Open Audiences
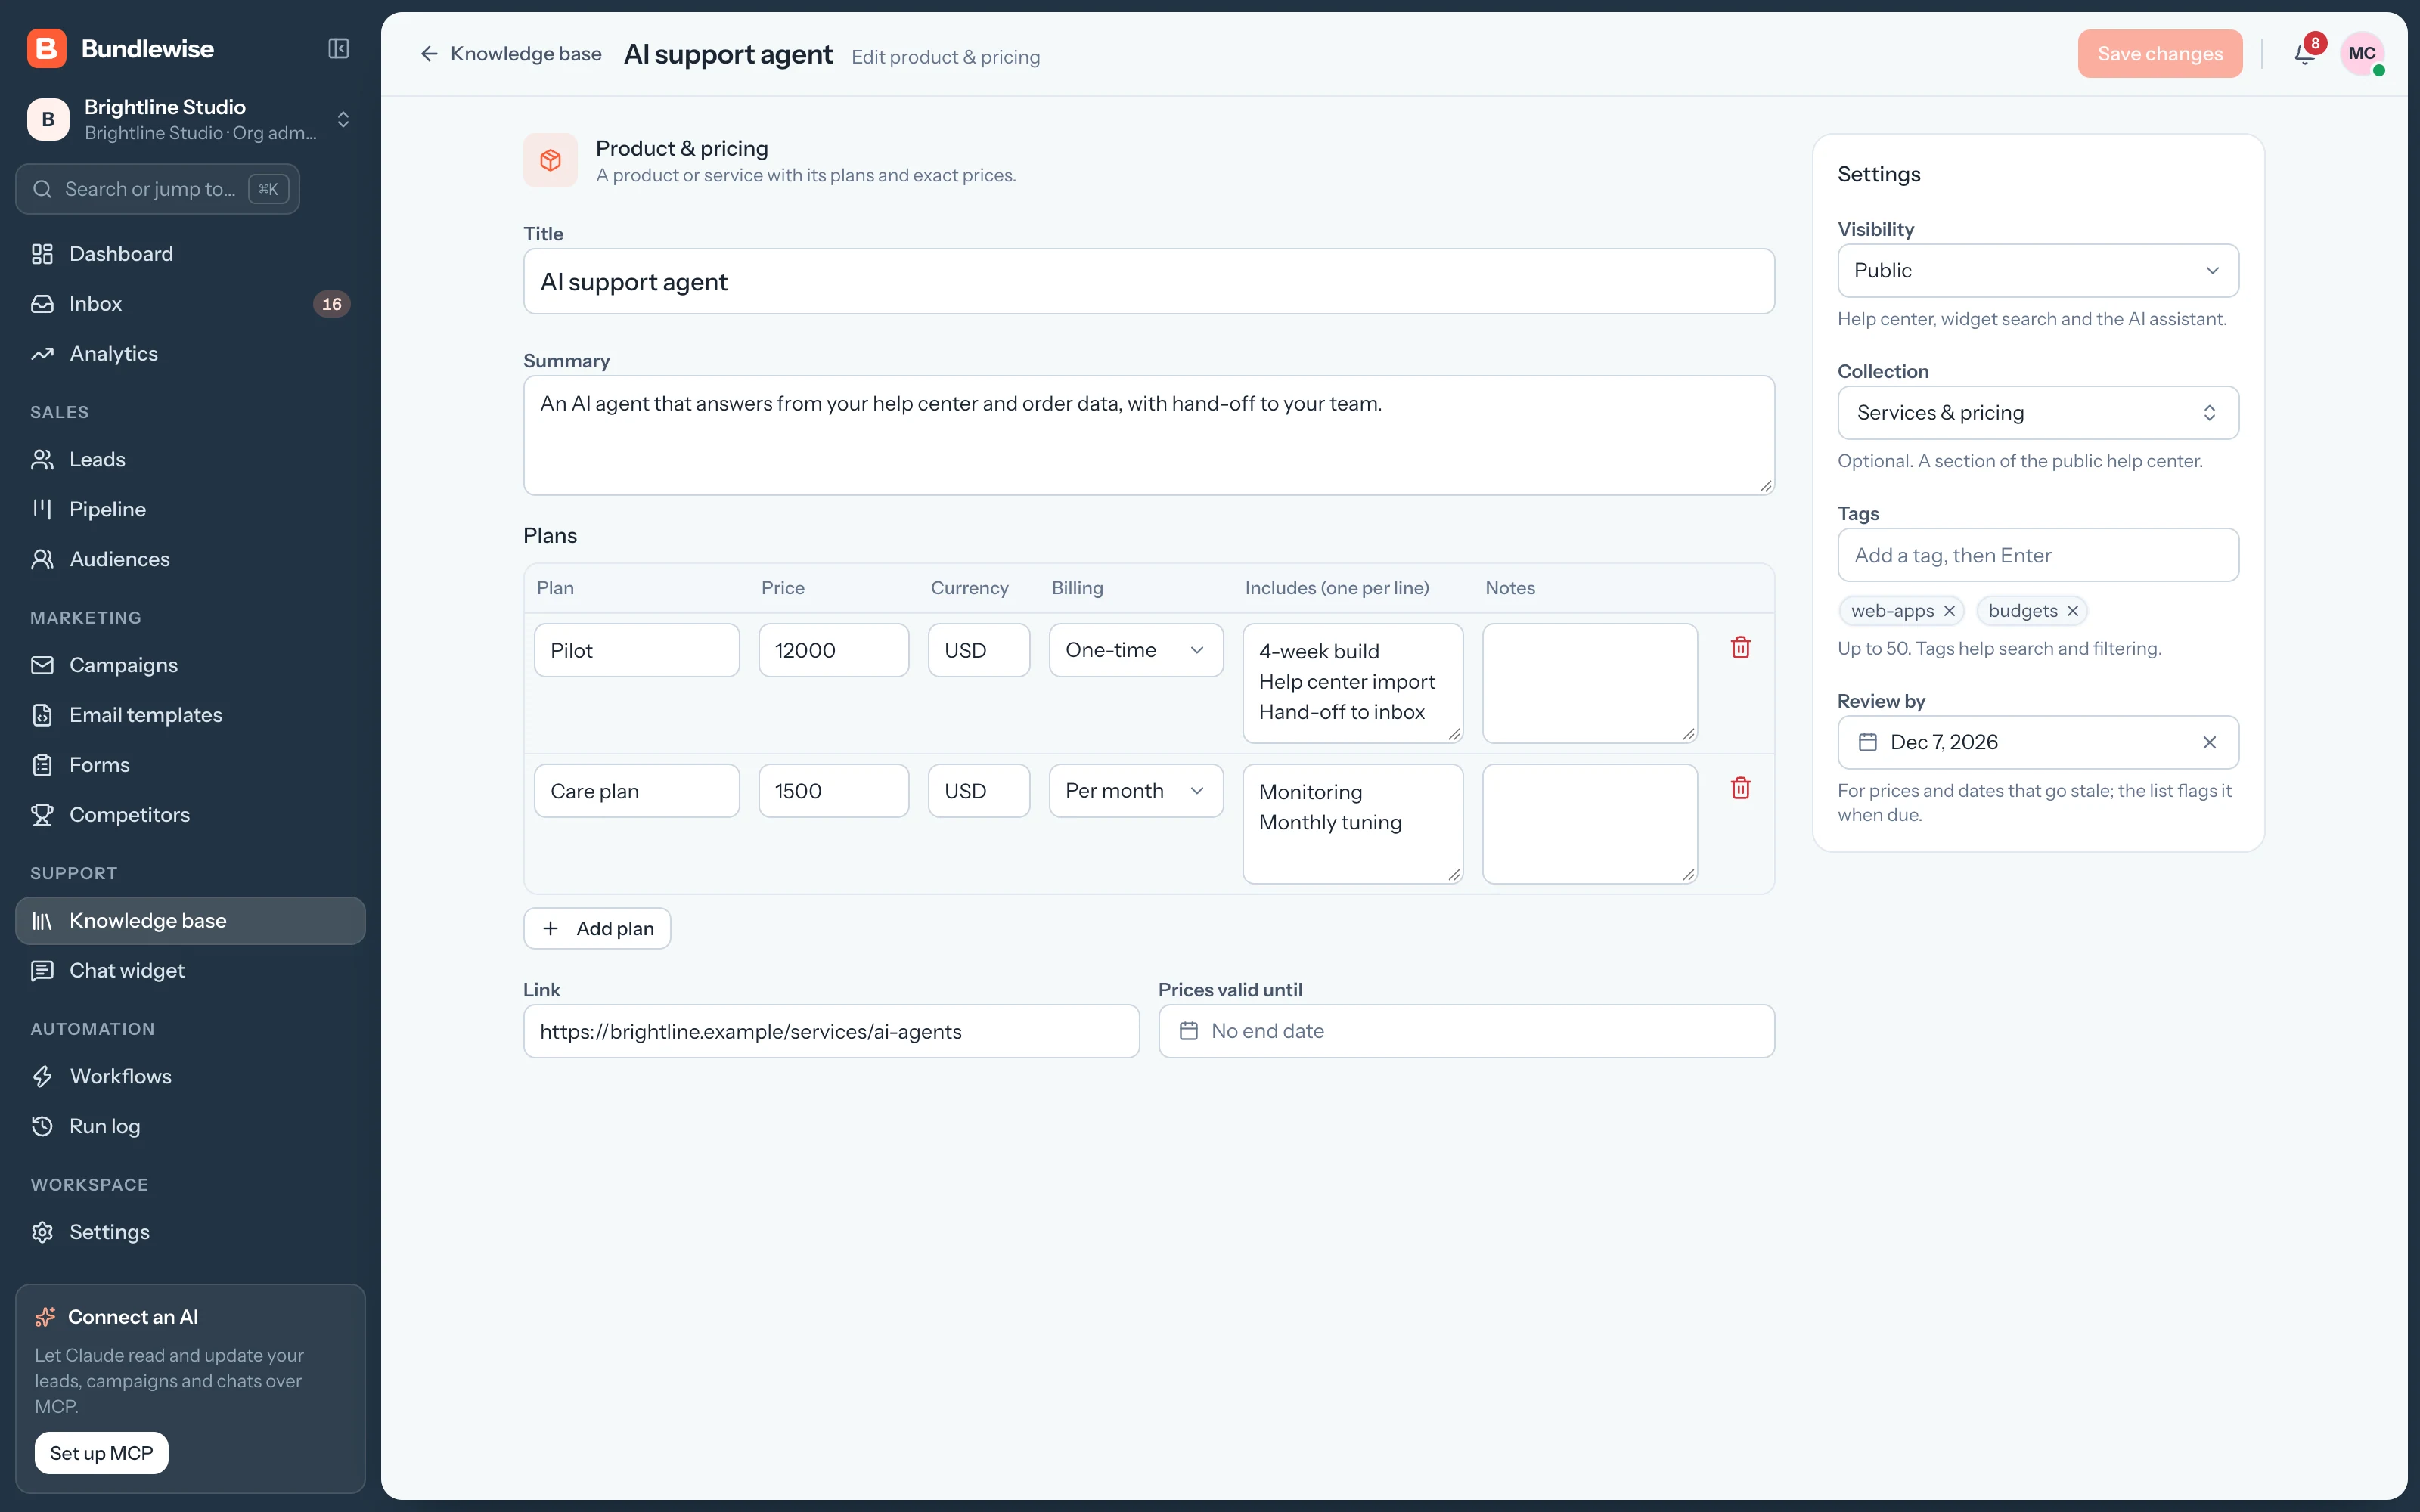 pos(190,560)
